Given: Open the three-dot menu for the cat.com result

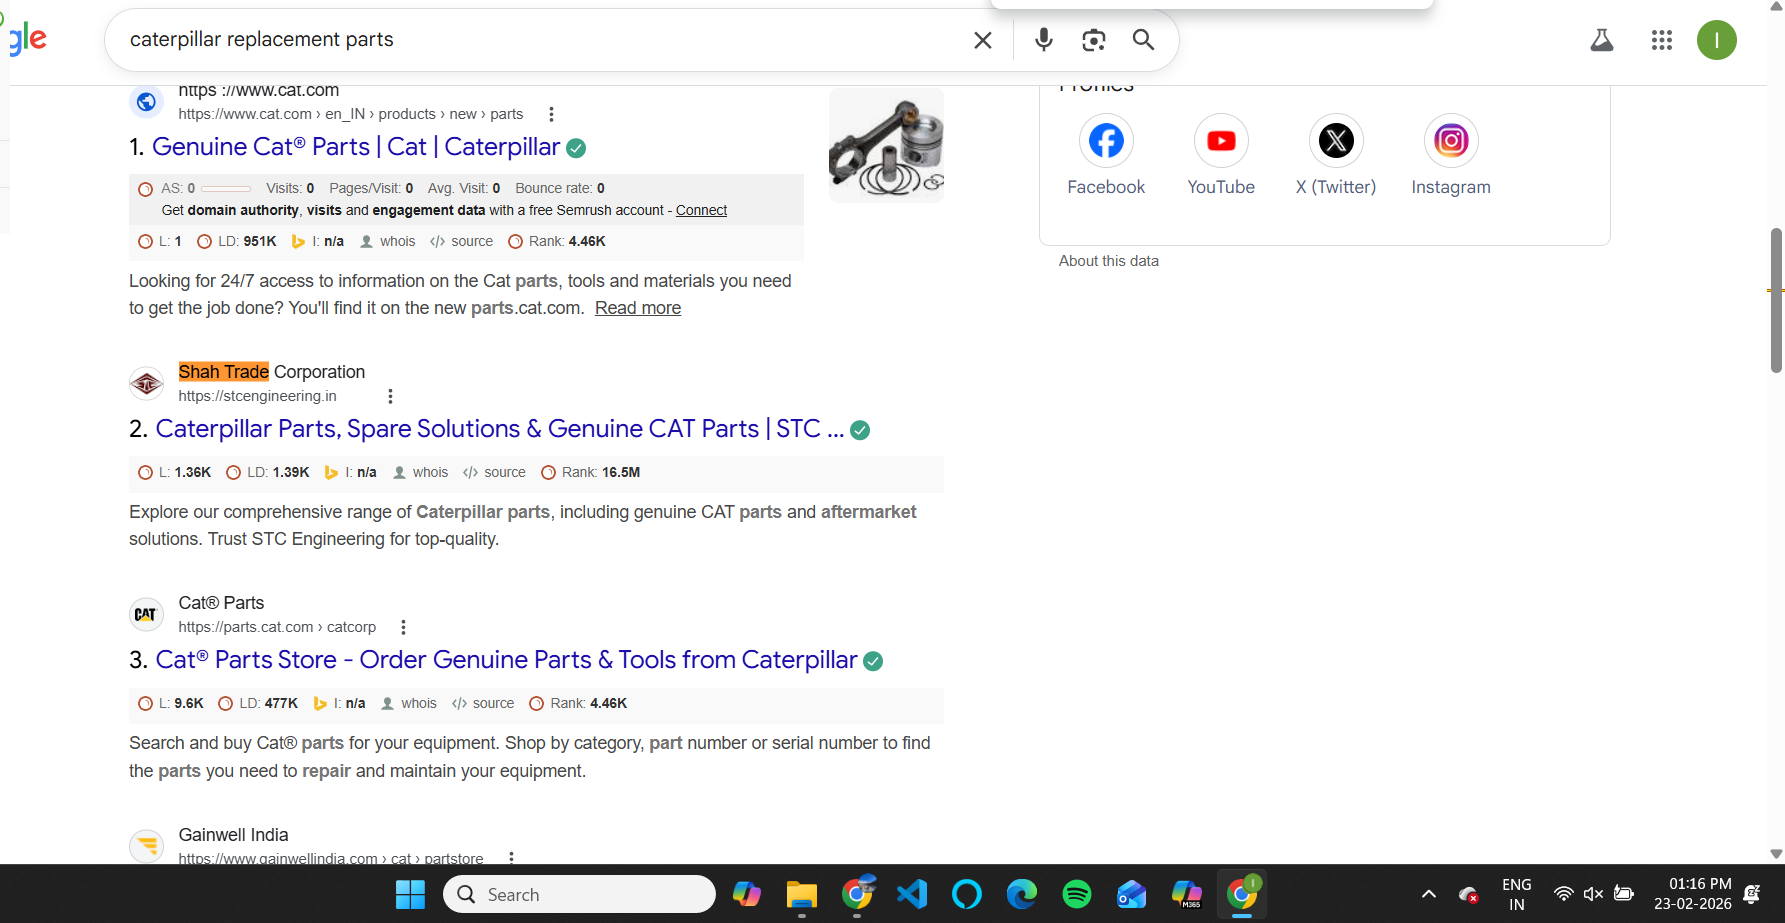Looking at the screenshot, I should point(551,114).
